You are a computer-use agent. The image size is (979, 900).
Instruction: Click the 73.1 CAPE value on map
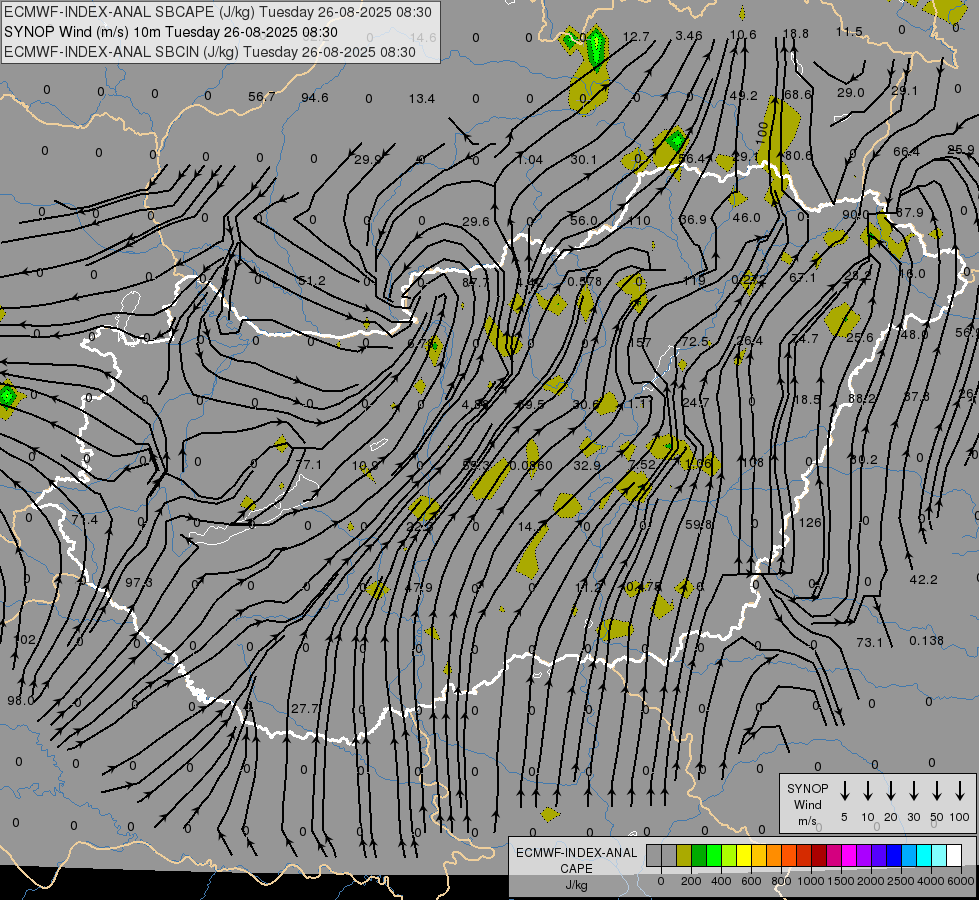coord(870,642)
